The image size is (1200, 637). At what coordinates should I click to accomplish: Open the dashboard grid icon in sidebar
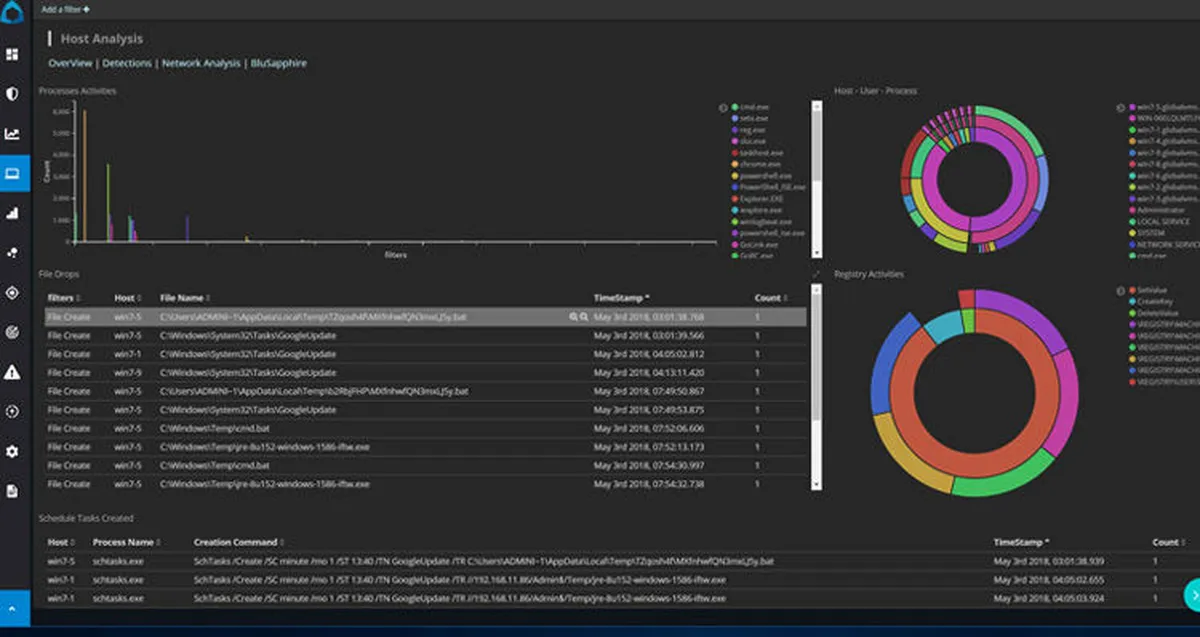click(x=13, y=53)
